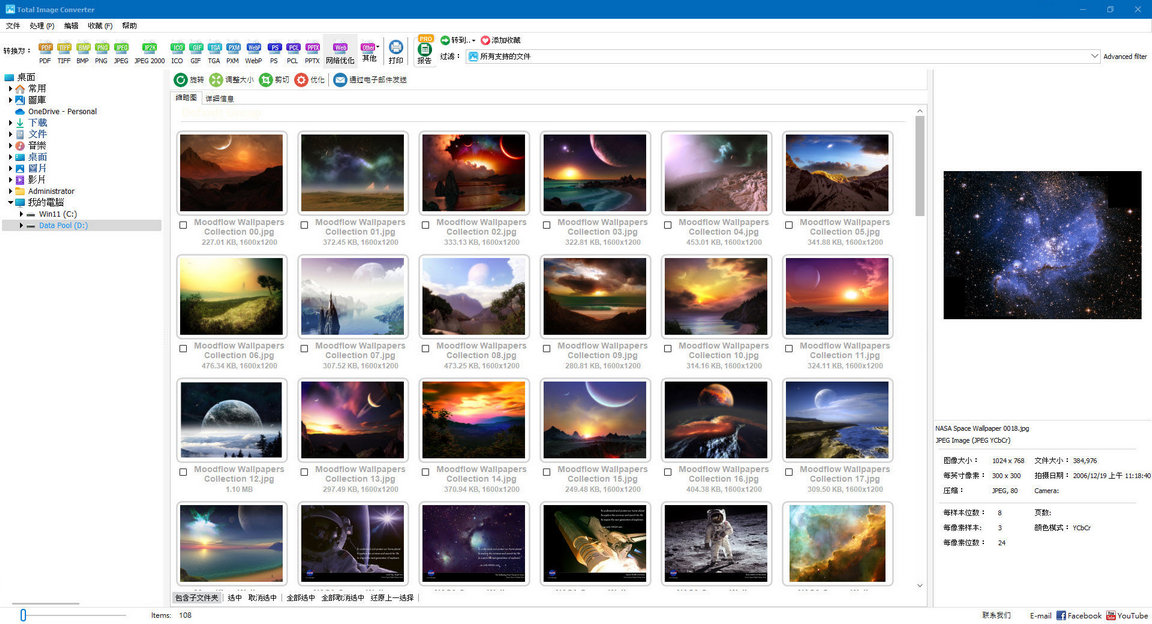The width and height of the screenshot is (1152, 624).
Task: Click the 旋转 rotate tool icon
Action: [181, 79]
